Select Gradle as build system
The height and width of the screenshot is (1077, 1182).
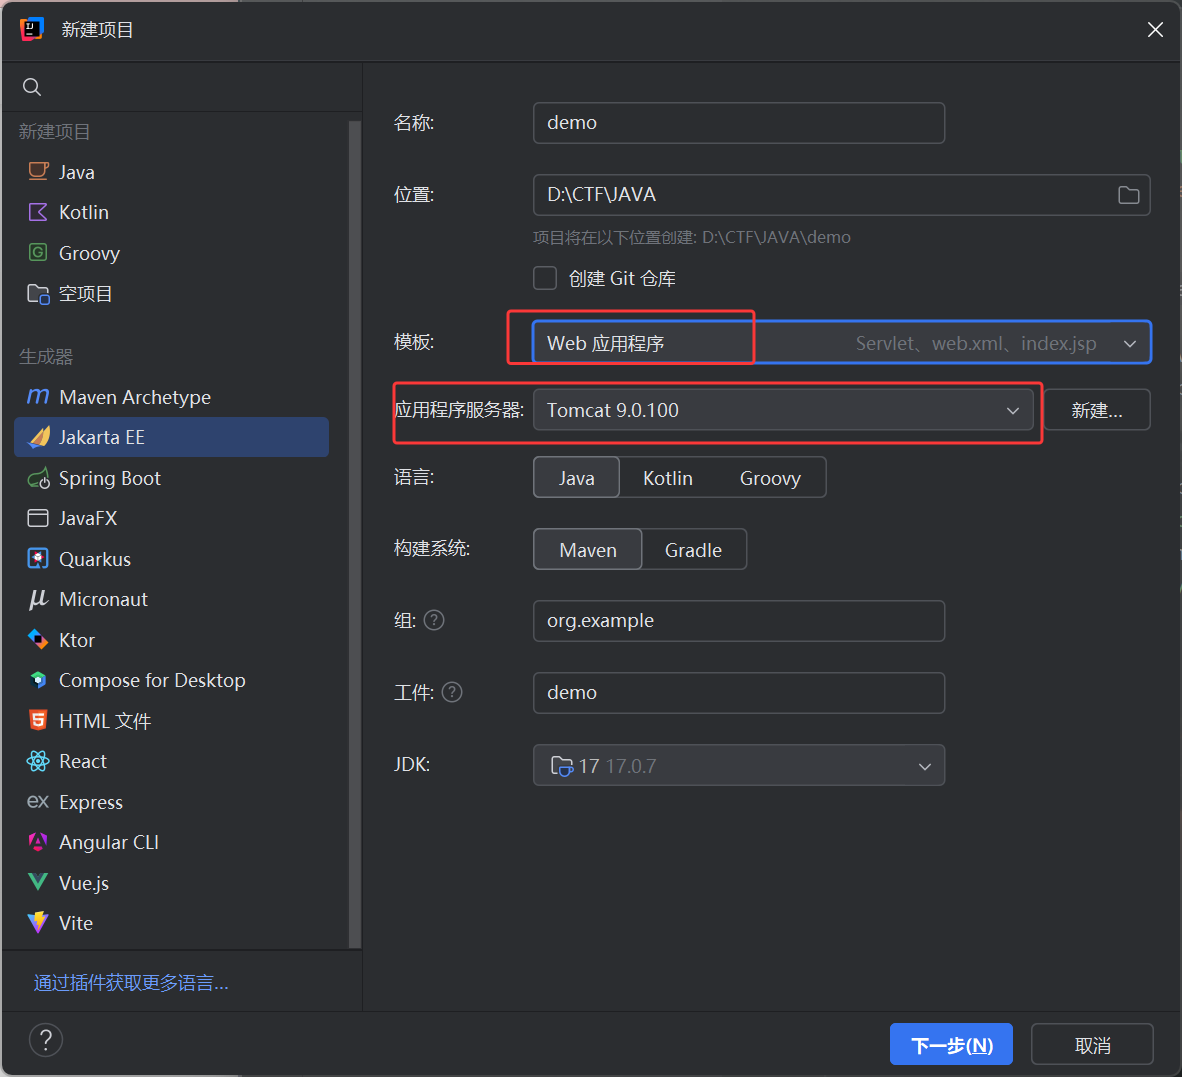pos(694,549)
